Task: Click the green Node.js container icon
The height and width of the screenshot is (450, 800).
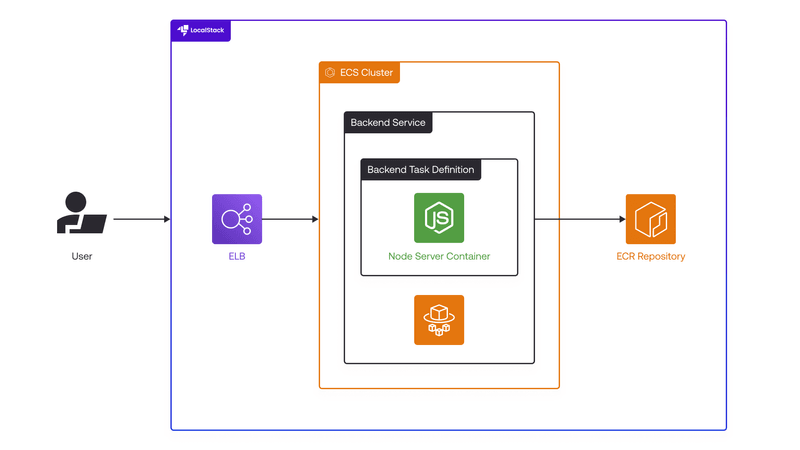Action: pyautogui.click(x=439, y=218)
